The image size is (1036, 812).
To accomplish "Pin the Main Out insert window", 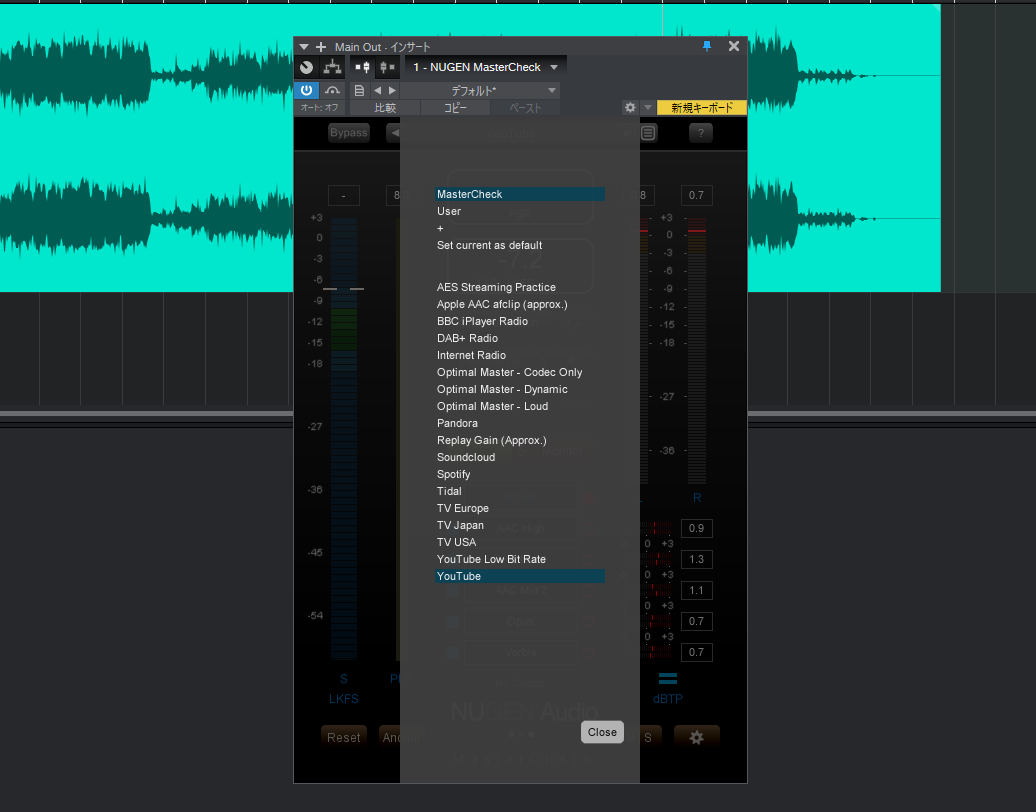I will [707, 46].
